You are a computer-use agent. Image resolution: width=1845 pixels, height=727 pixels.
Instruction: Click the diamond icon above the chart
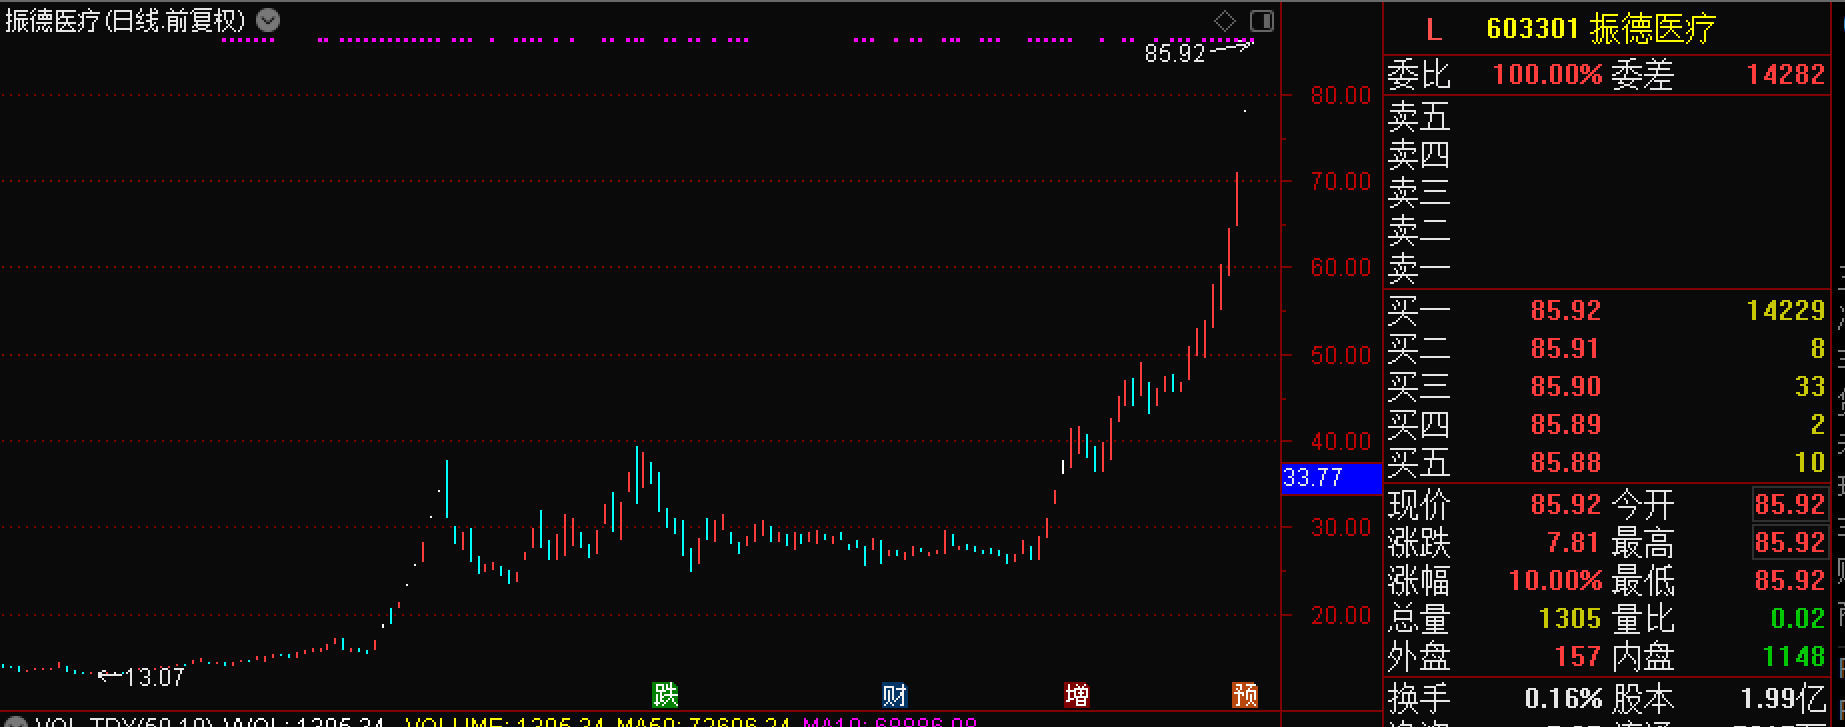[x=1225, y=21]
